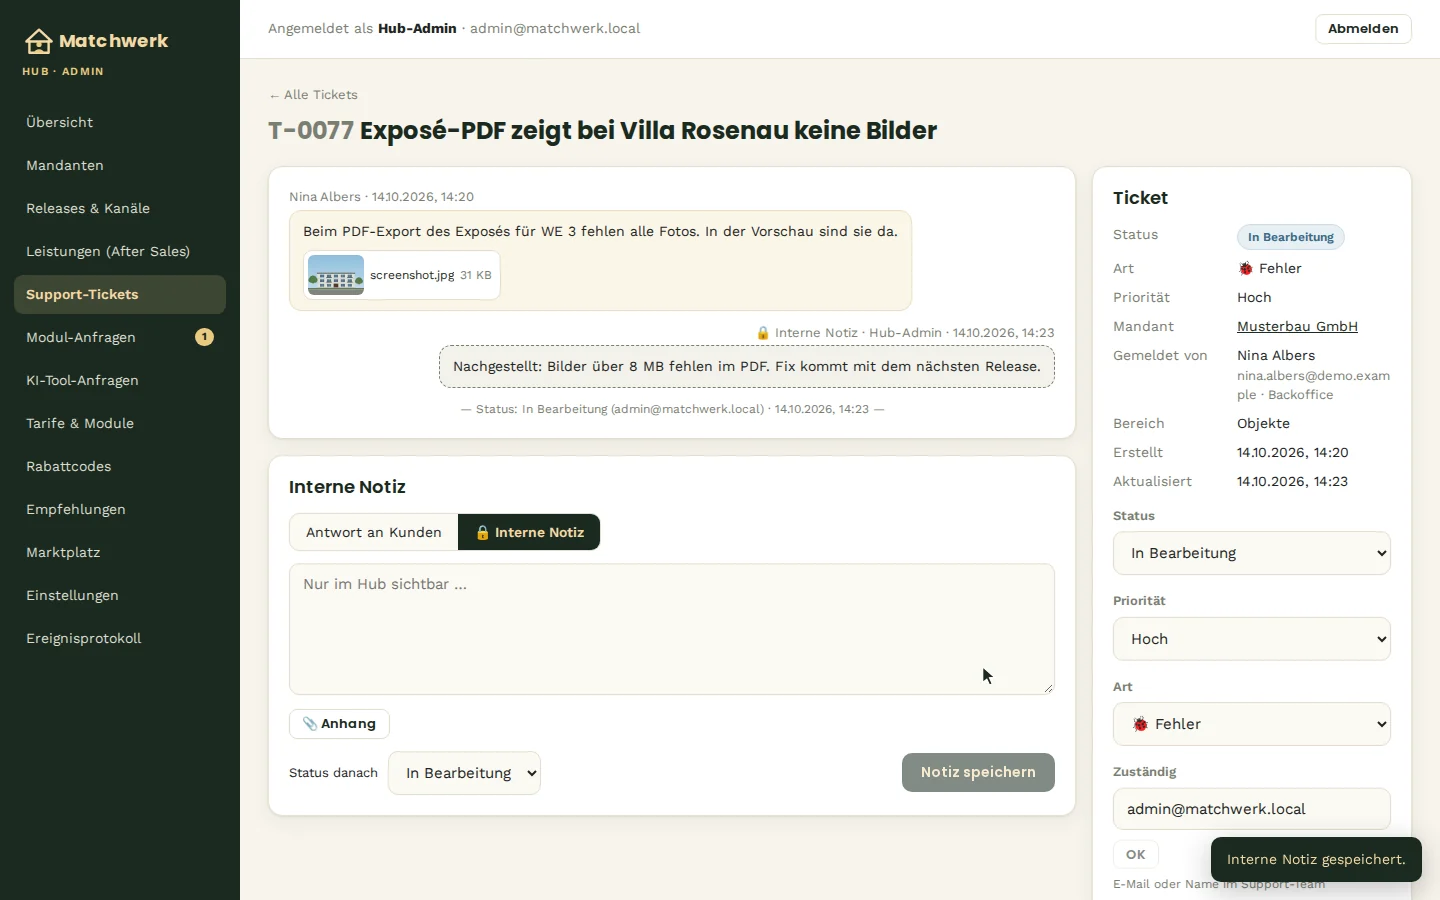
Task: Open the Musterbau GmbH mandant link
Action: click(1297, 326)
